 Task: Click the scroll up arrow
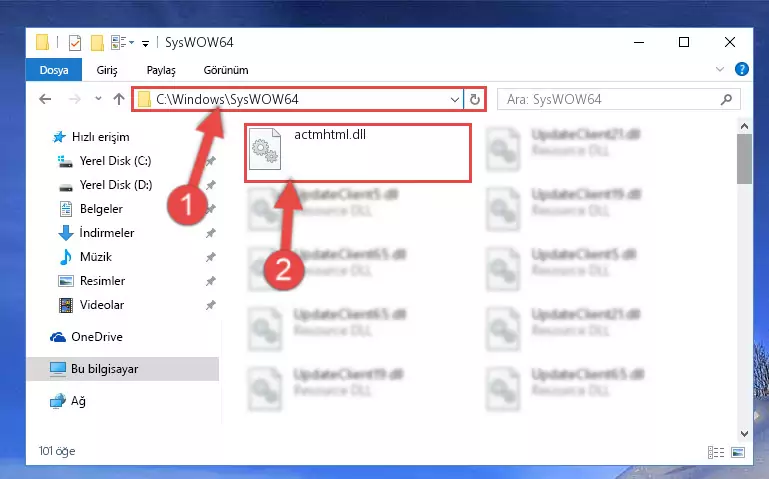(744, 126)
